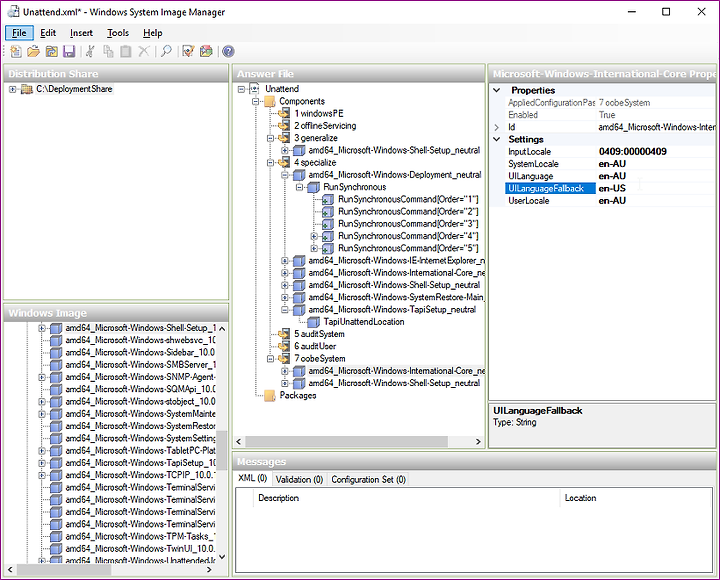Open the File menu
Image resolution: width=720 pixels, height=580 pixels.
[x=19, y=33]
